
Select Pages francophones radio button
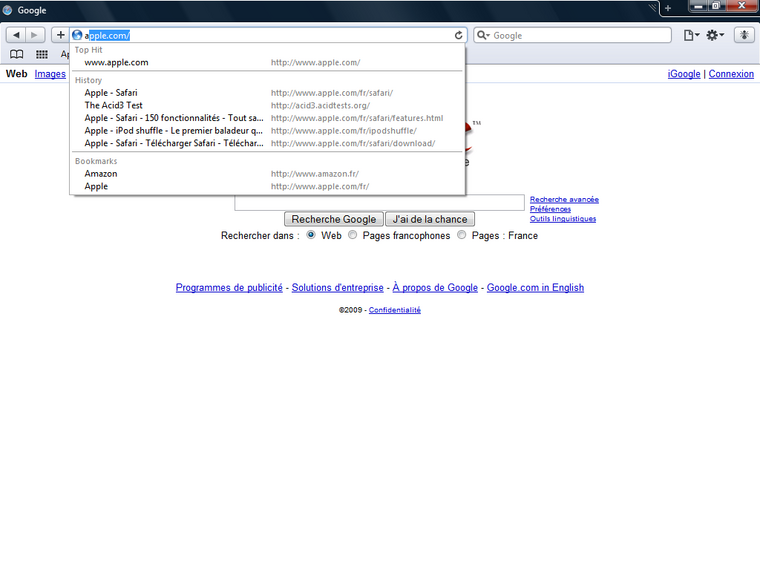pyautogui.click(x=353, y=235)
